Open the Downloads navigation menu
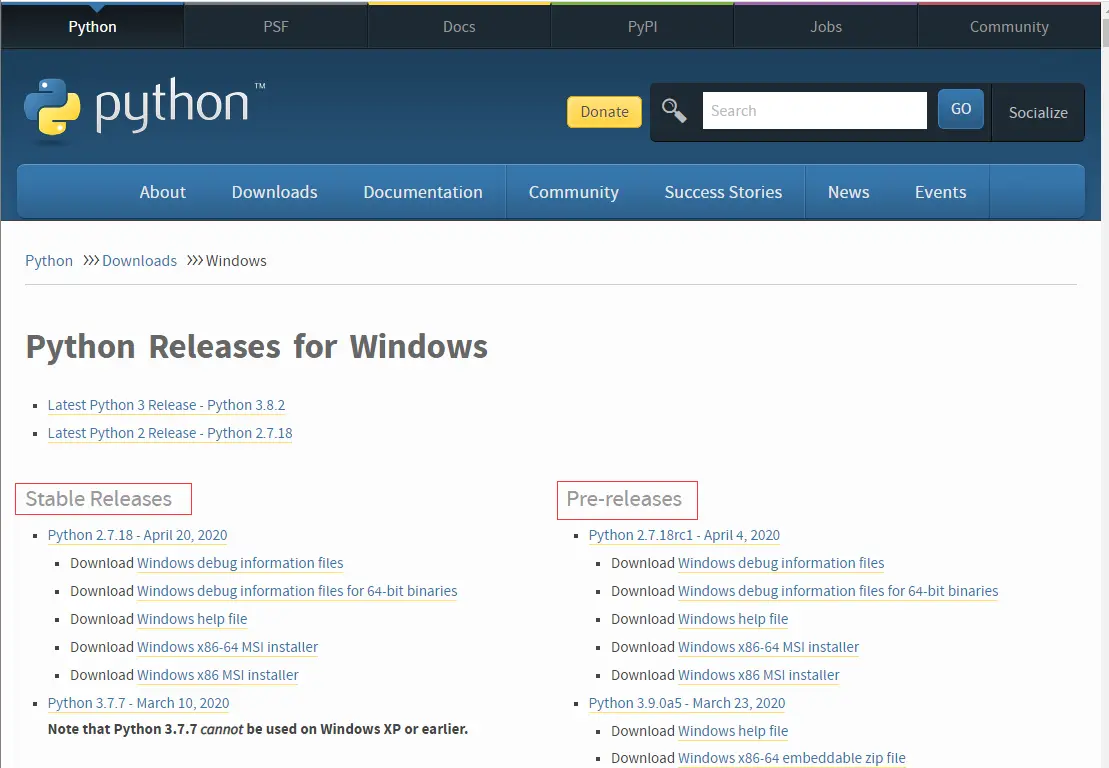Viewport: 1109px width, 768px height. [274, 192]
